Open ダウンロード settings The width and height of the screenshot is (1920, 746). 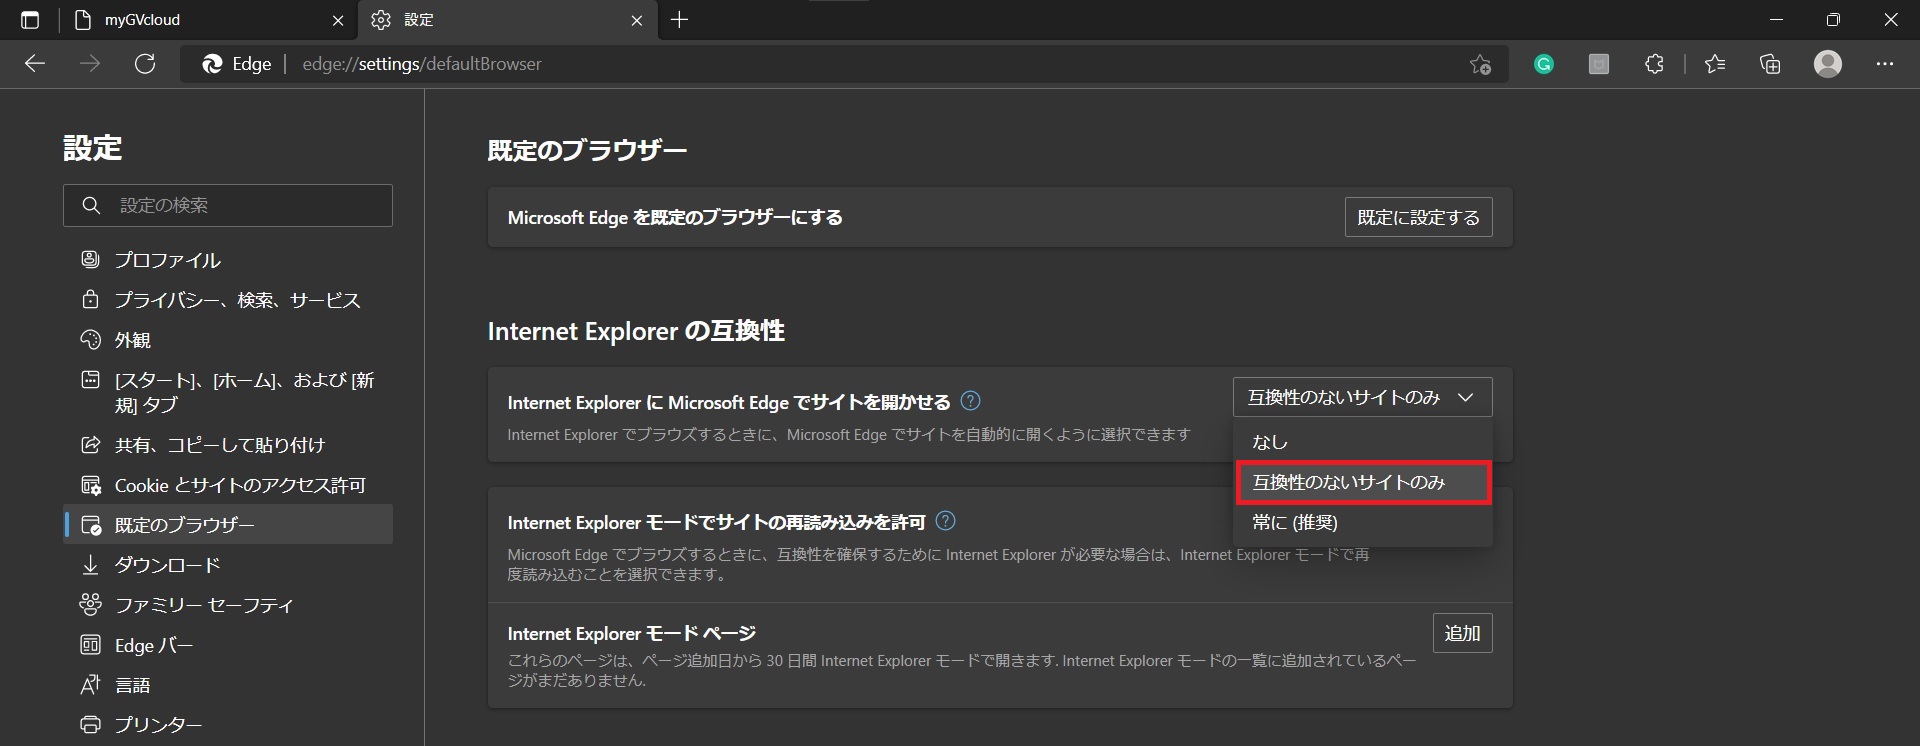(228, 565)
